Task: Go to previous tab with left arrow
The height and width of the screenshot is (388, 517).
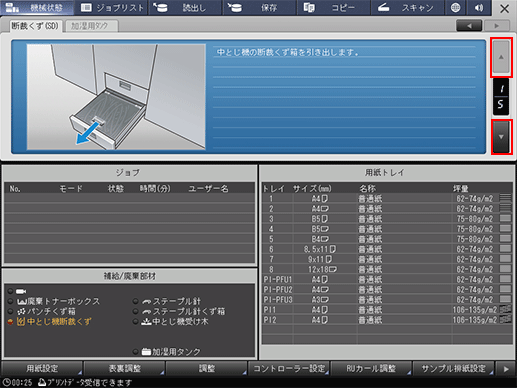Action: (x=469, y=26)
